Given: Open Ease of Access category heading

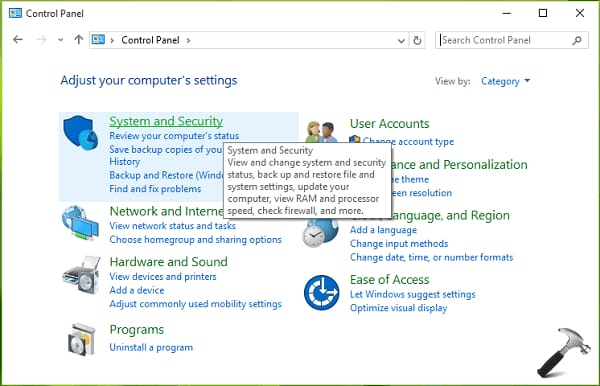Looking at the screenshot, I should (x=390, y=280).
